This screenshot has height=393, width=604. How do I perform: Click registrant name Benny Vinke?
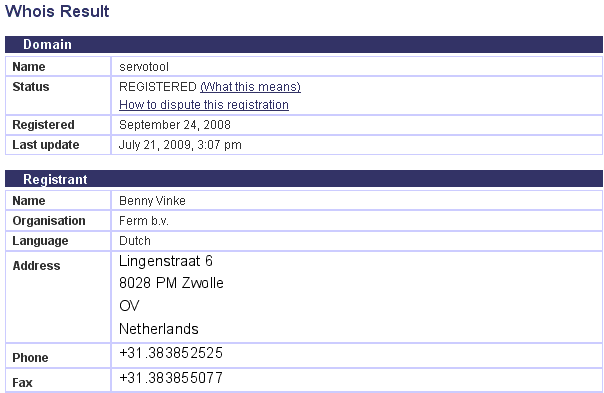(152, 201)
